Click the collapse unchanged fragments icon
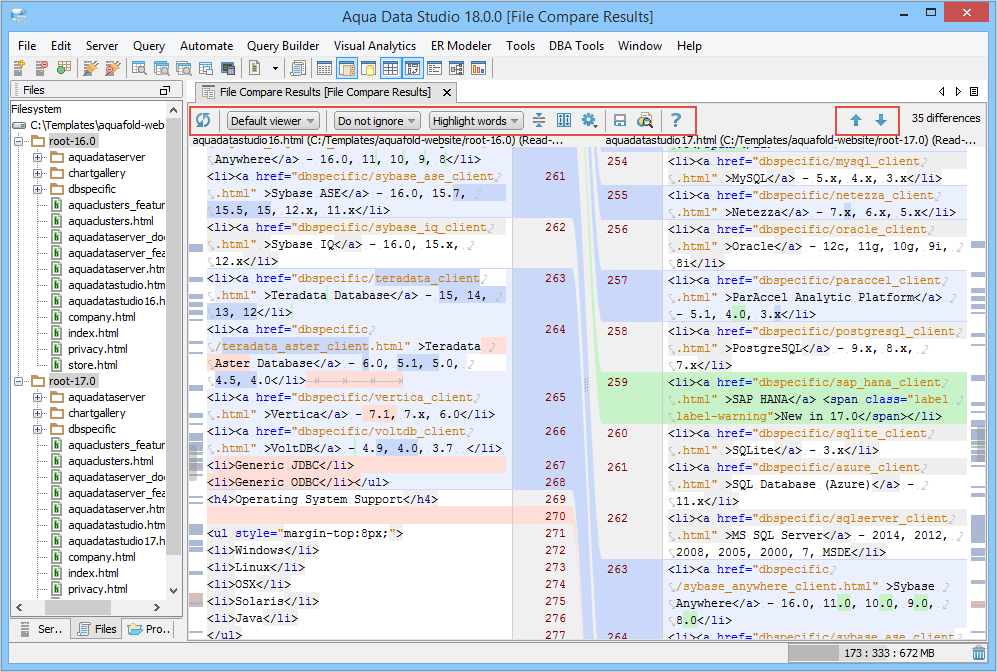The width and height of the screenshot is (997, 672). [x=539, y=121]
